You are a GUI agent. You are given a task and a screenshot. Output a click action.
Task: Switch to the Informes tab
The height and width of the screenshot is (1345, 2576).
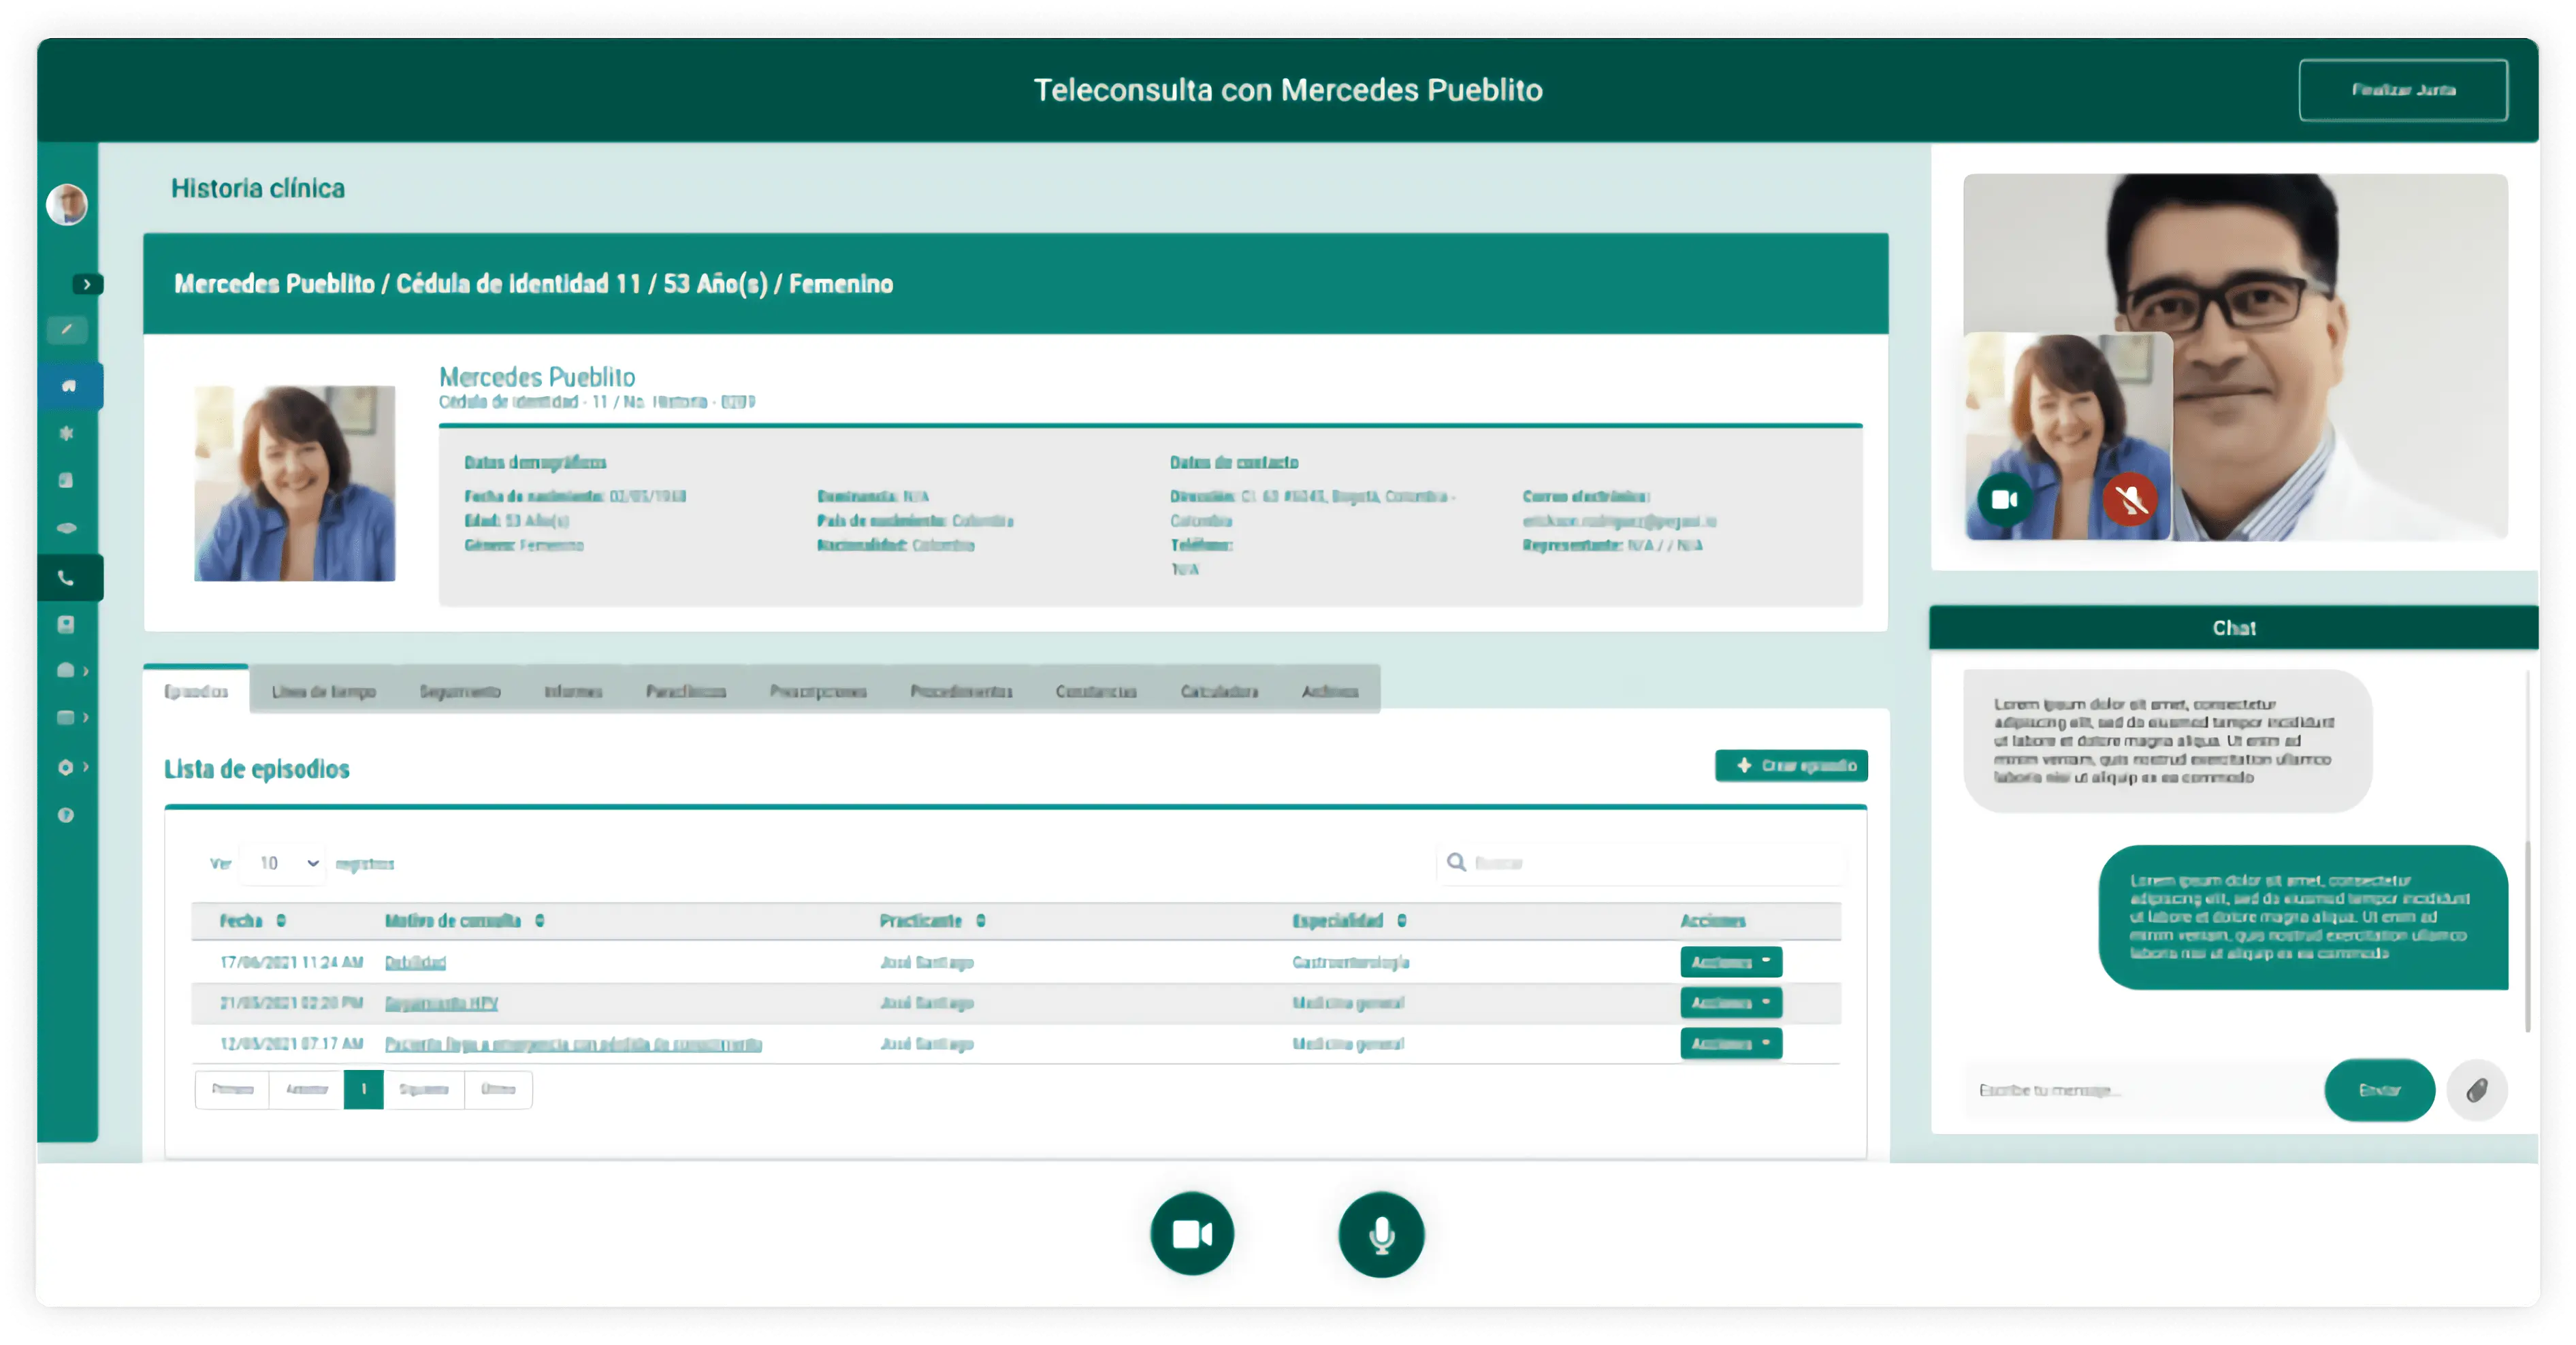(x=573, y=691)
